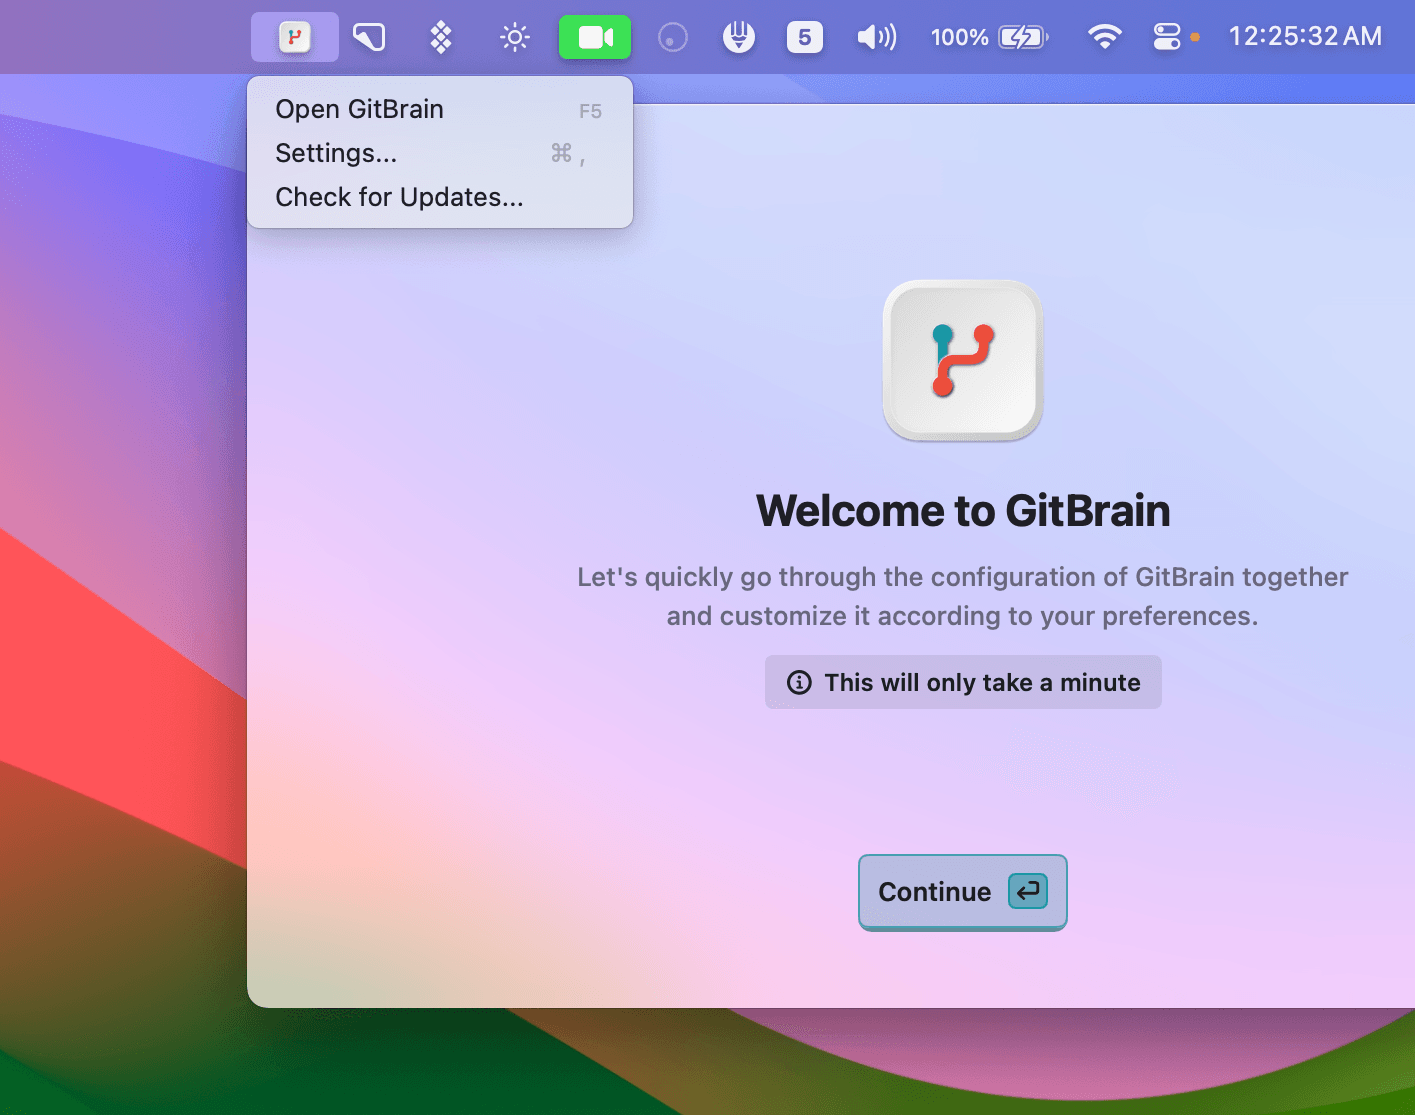Click the GitBrain app logo on welcome screen
Viewport: 1415px width, 1115px height.
point(961,359)
